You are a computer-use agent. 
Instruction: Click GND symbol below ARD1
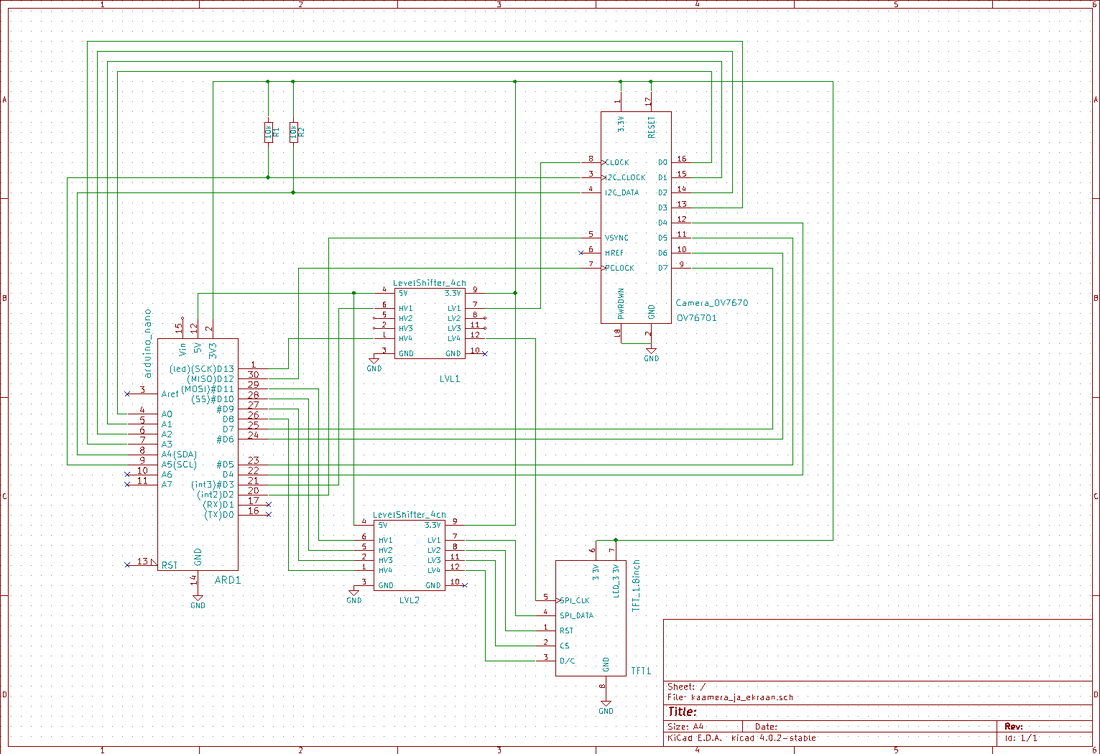pyautogui.click(x=198, y=600)
